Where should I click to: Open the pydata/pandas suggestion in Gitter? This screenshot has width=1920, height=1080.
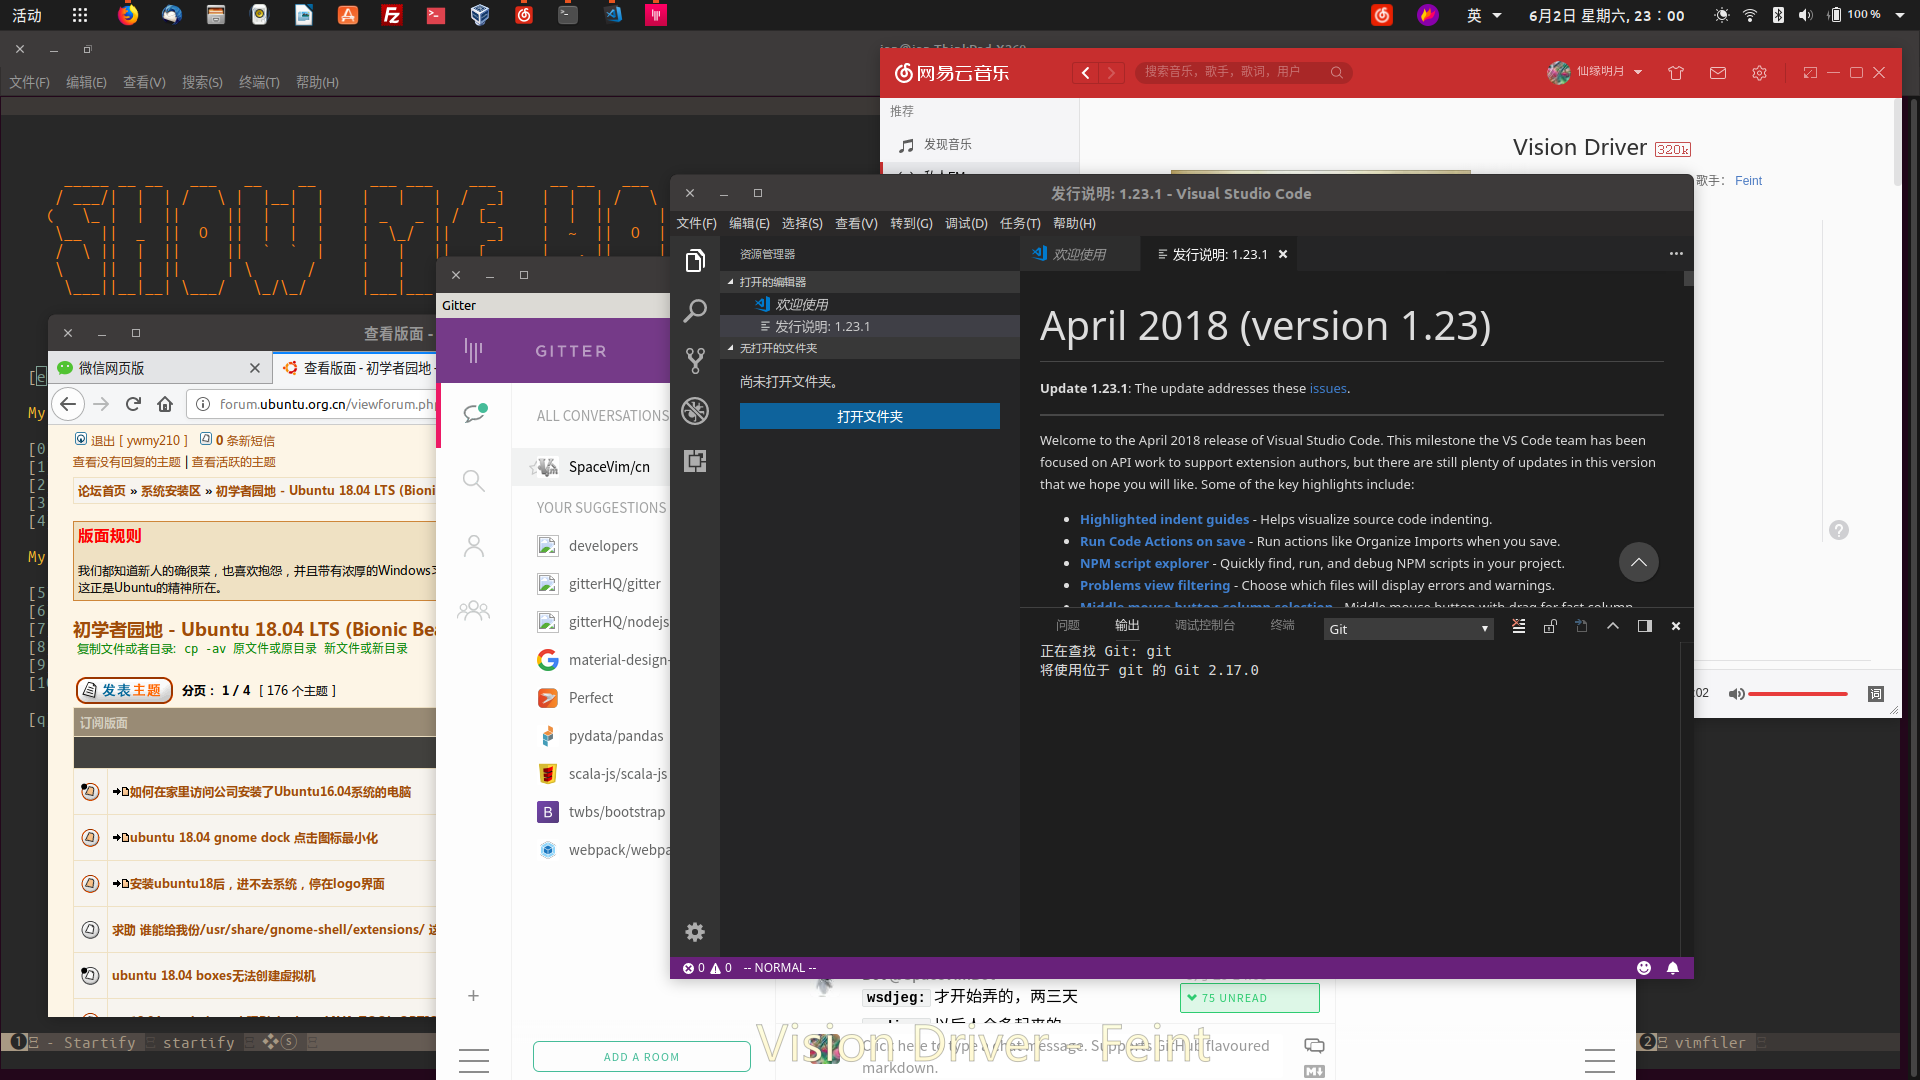(x=602, y=736)
